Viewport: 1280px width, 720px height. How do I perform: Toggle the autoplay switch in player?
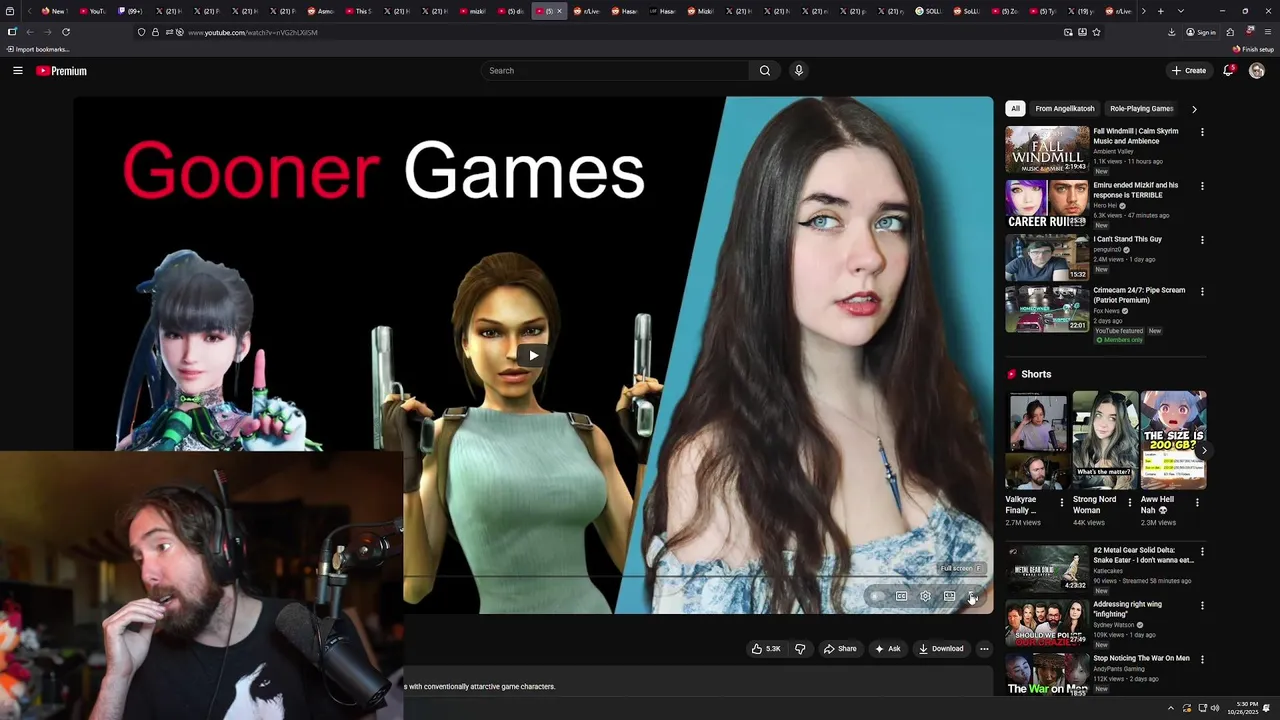[x=877, y=596]
